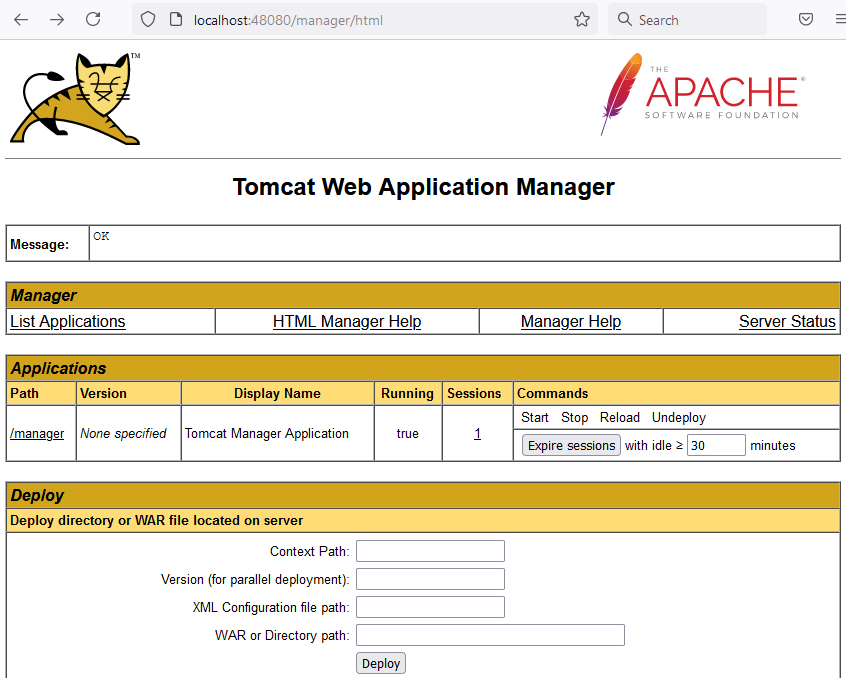Image resolution: width=846 pixels, height=678 pixels.
Task: Open the Pocket save icon
Action: pos(806,20)
